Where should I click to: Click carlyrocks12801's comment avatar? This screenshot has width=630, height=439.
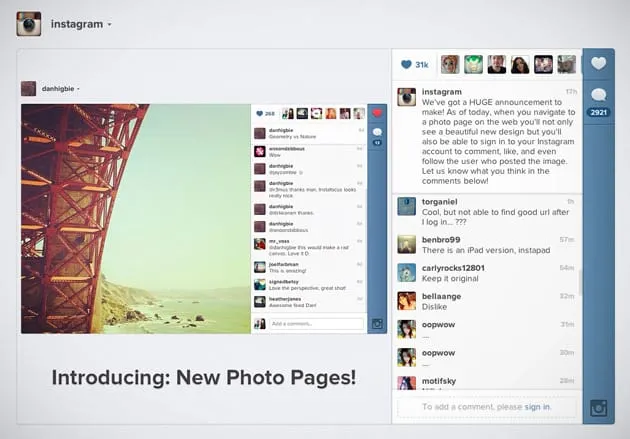(x=407, y=273)
